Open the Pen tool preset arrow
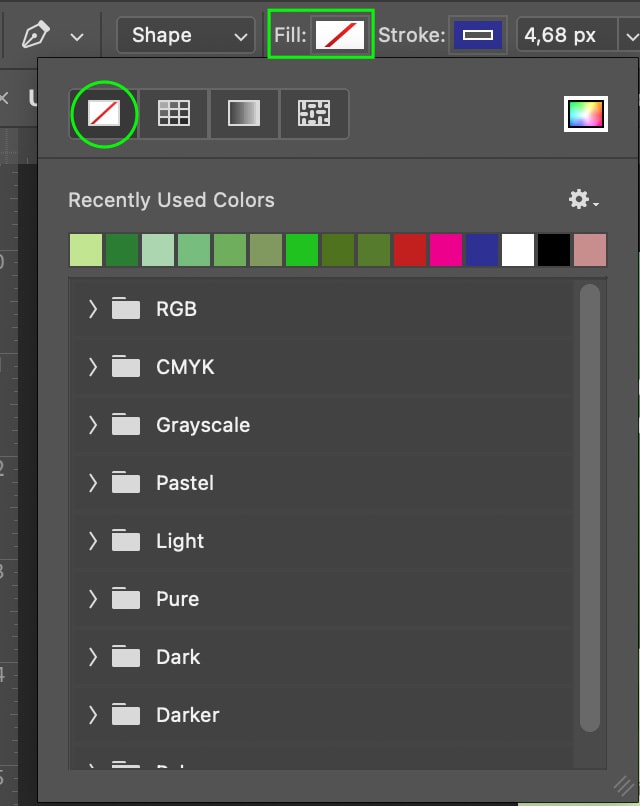640x806 pixels. click(77, 37)
